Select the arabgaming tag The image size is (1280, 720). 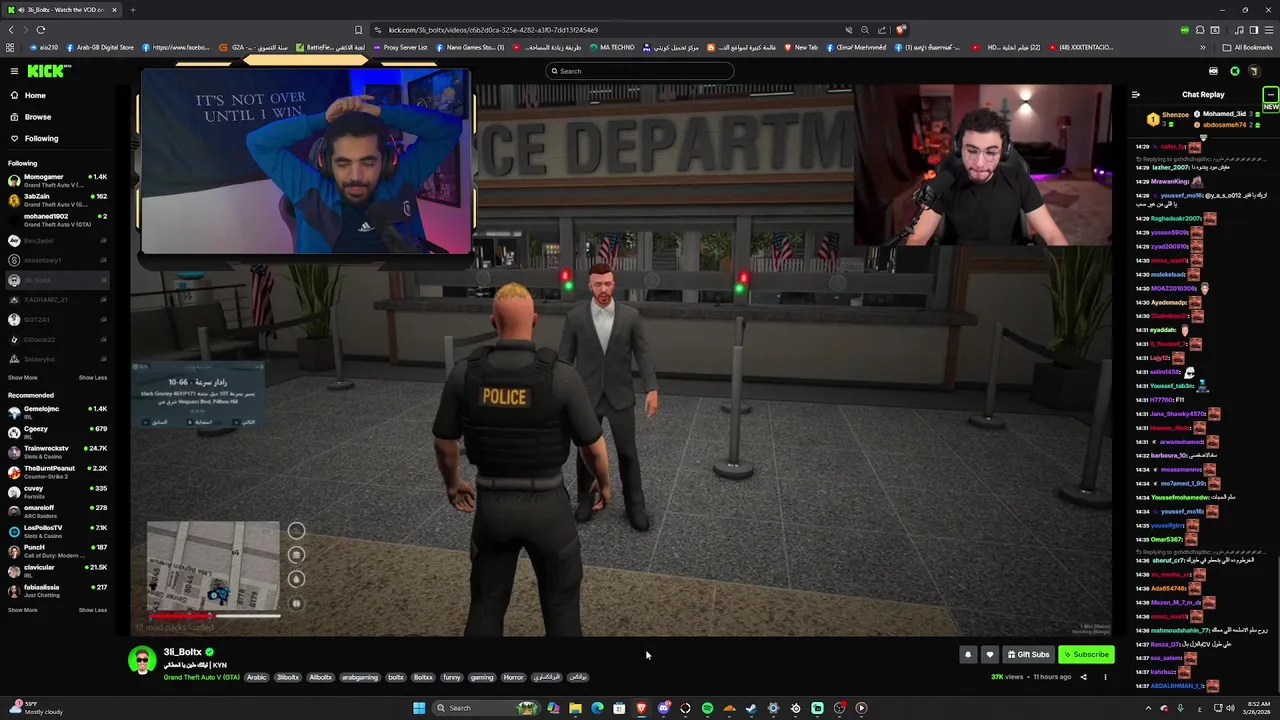point(360,677)
